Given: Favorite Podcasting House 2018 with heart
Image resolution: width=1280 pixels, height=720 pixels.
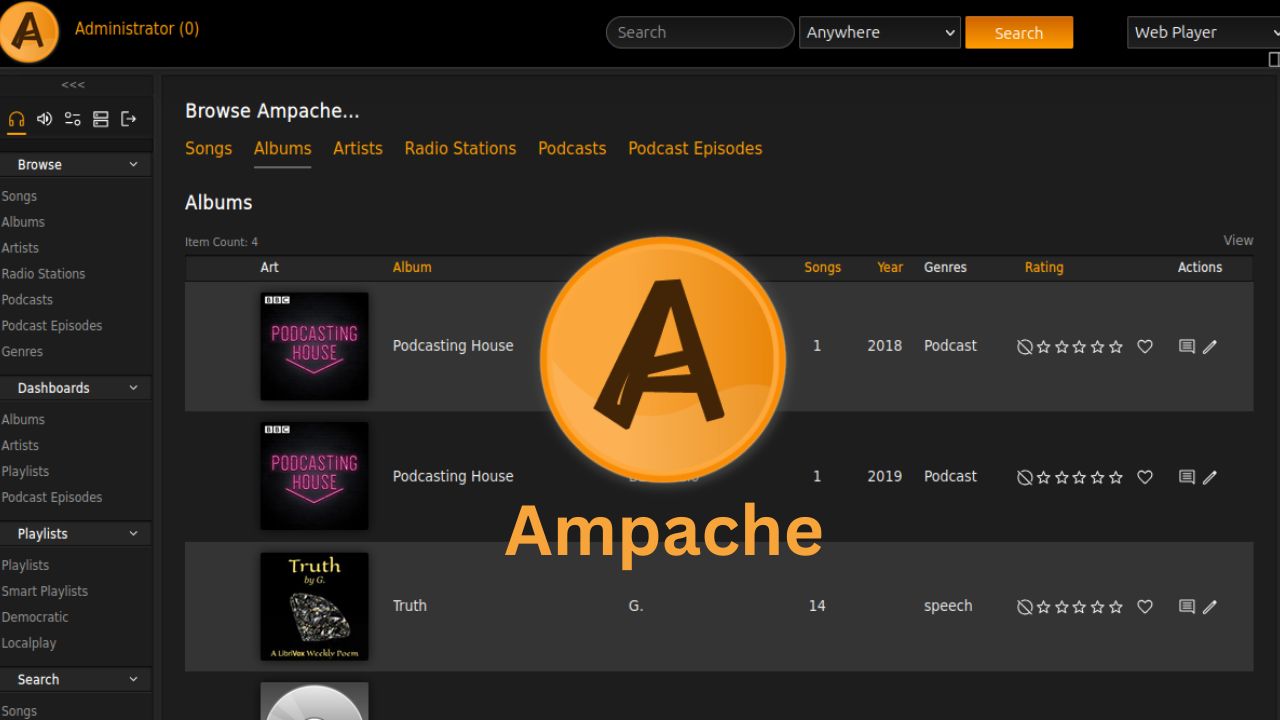Looking at the screenshot, I should [x=1146, y=347].
